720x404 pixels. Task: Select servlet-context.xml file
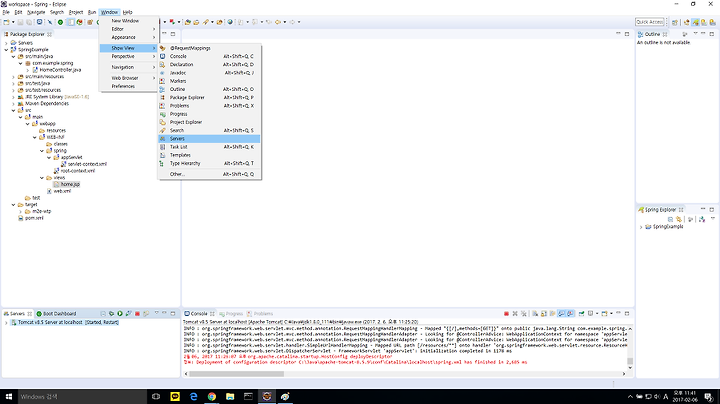(84, 164)
